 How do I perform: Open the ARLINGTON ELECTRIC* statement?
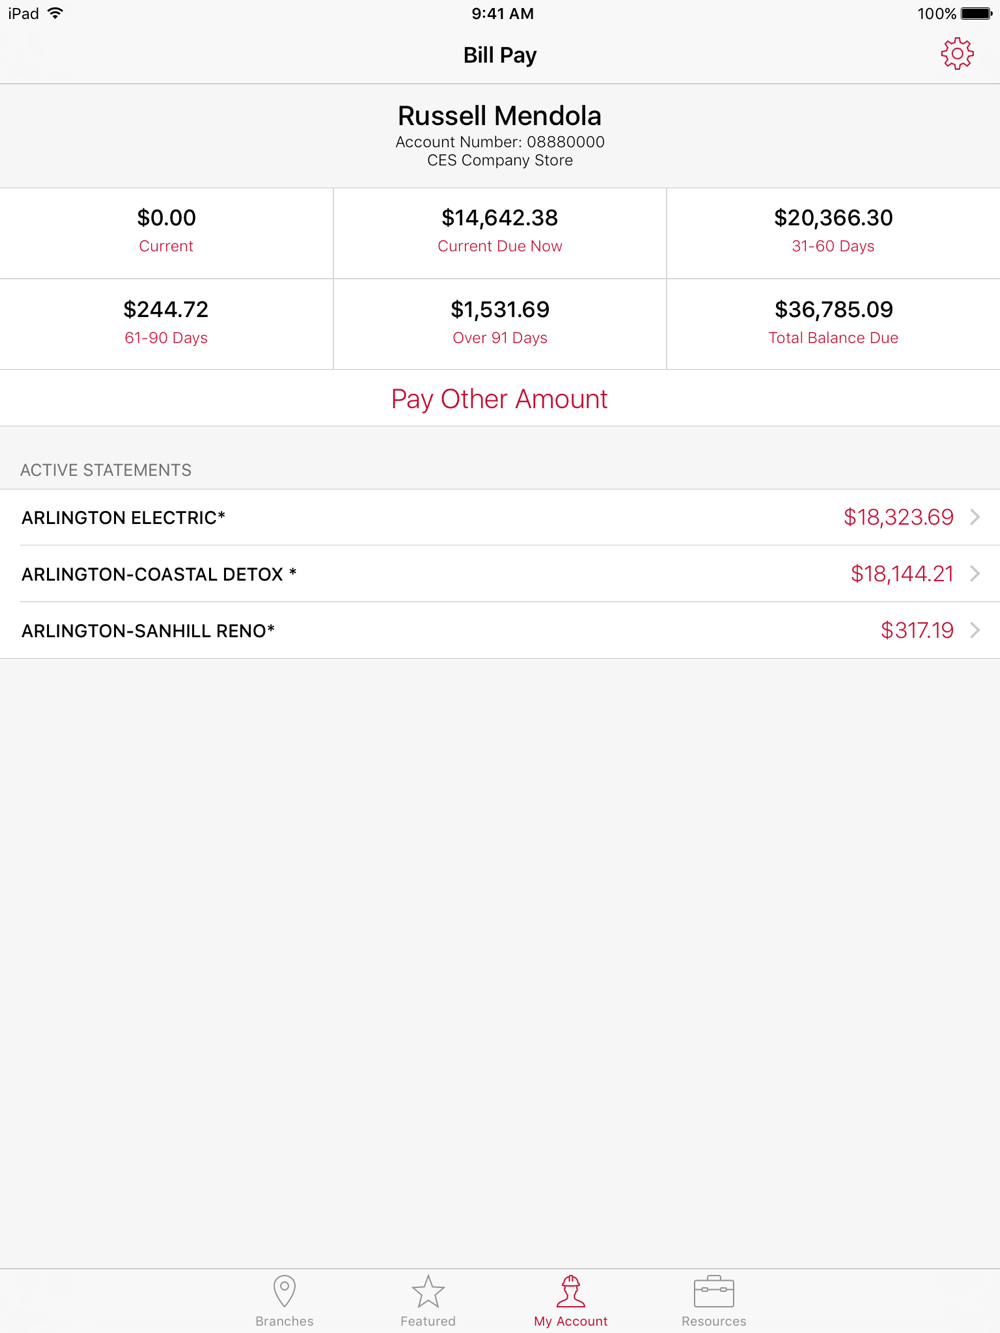tap(124, 518)
